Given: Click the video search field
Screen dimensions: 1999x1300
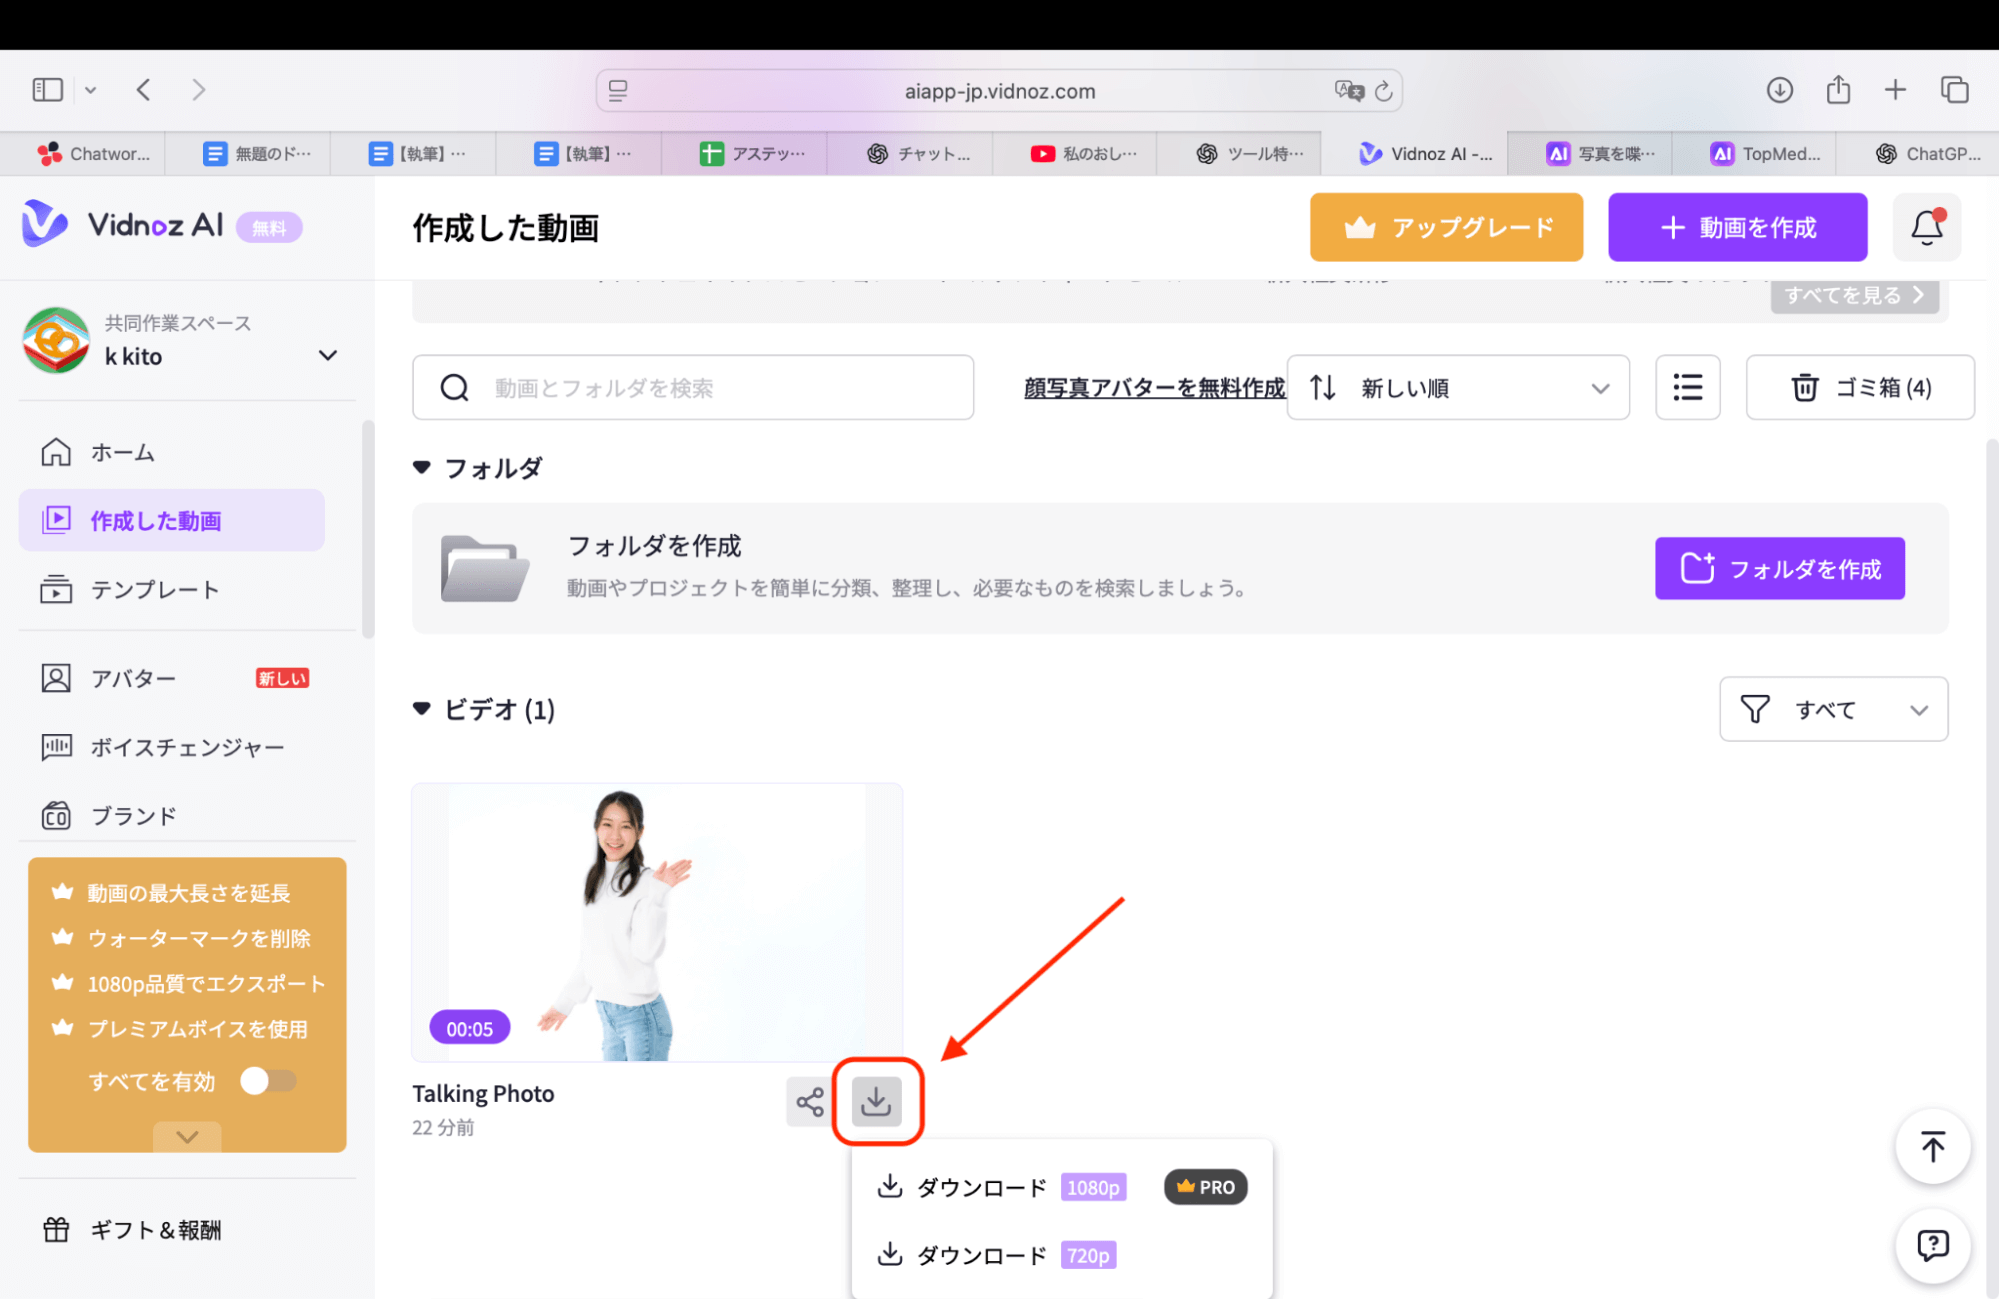Looking at the screenshot, I should (693, 388).
